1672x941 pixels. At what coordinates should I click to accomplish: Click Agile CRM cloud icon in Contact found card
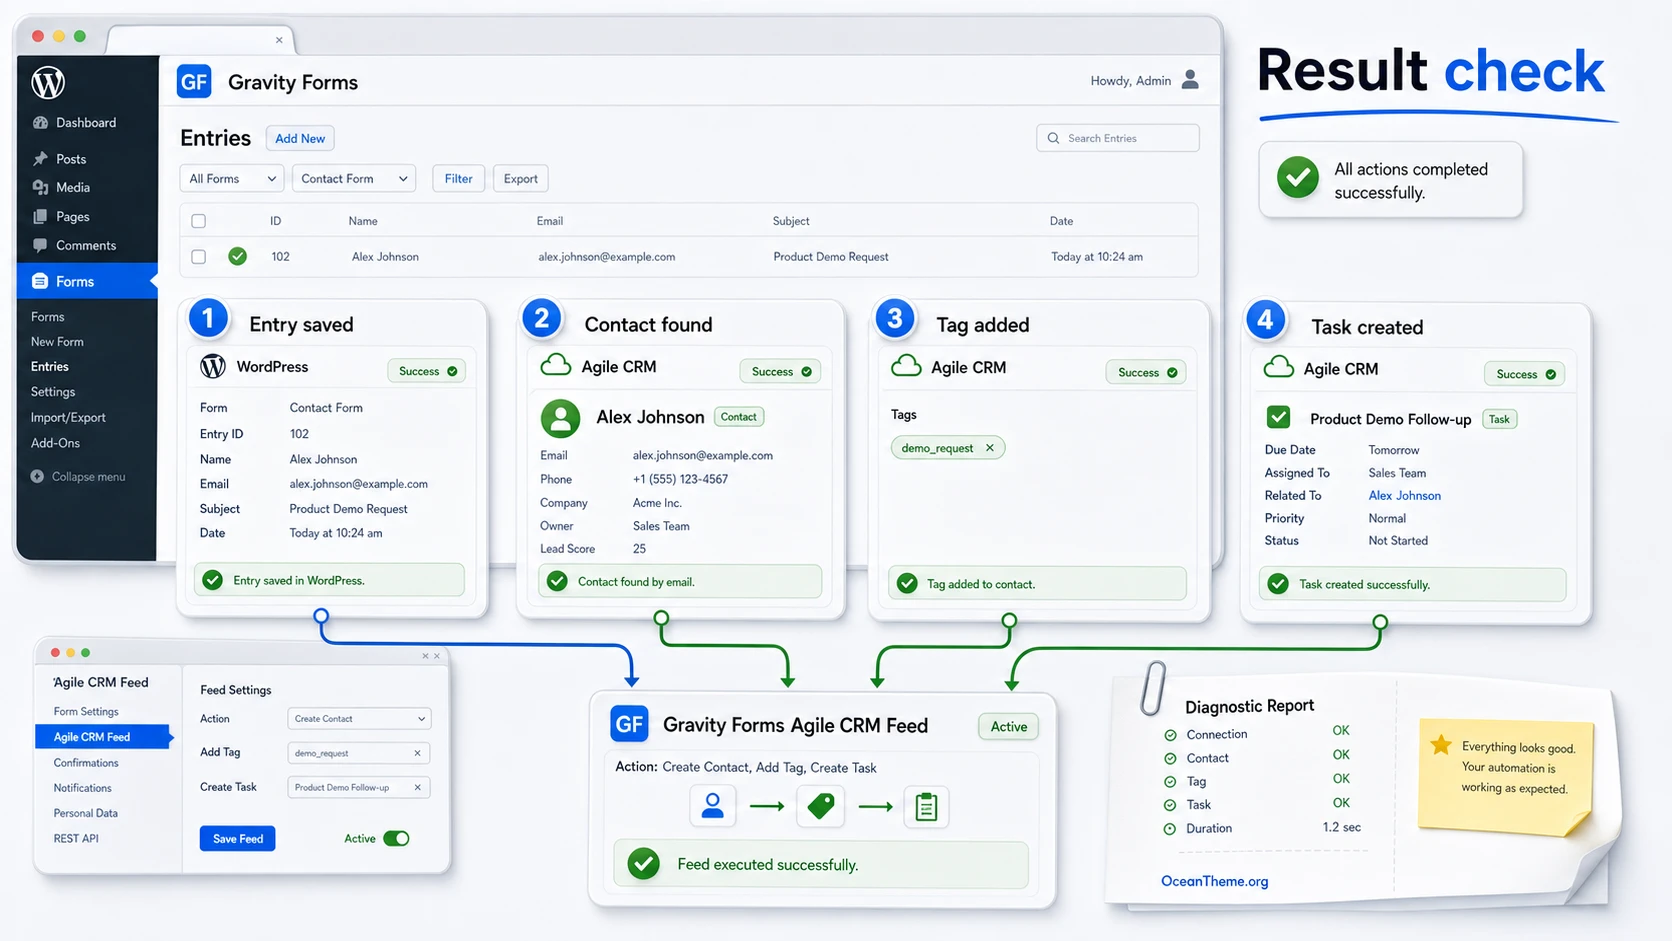(x=555, y=366)
